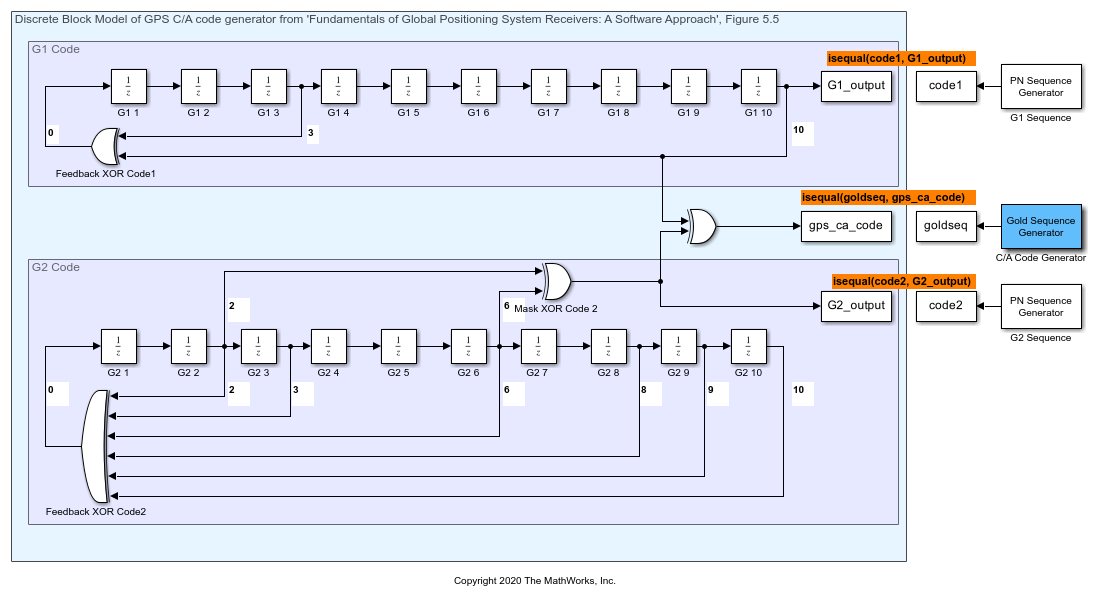Select the G2 3 unit delay block
Screen dimensions: 1098x599
click(x=258, y=347)
